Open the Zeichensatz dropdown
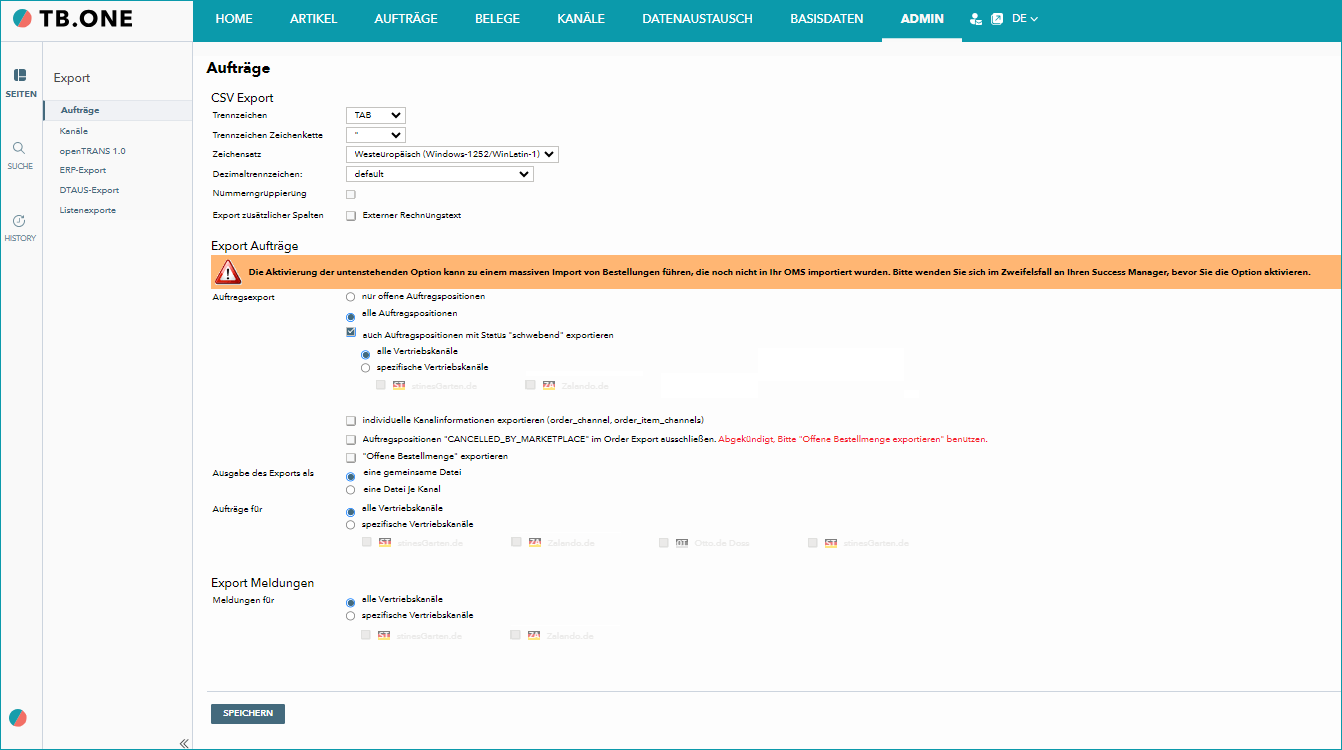 (452, 154)
